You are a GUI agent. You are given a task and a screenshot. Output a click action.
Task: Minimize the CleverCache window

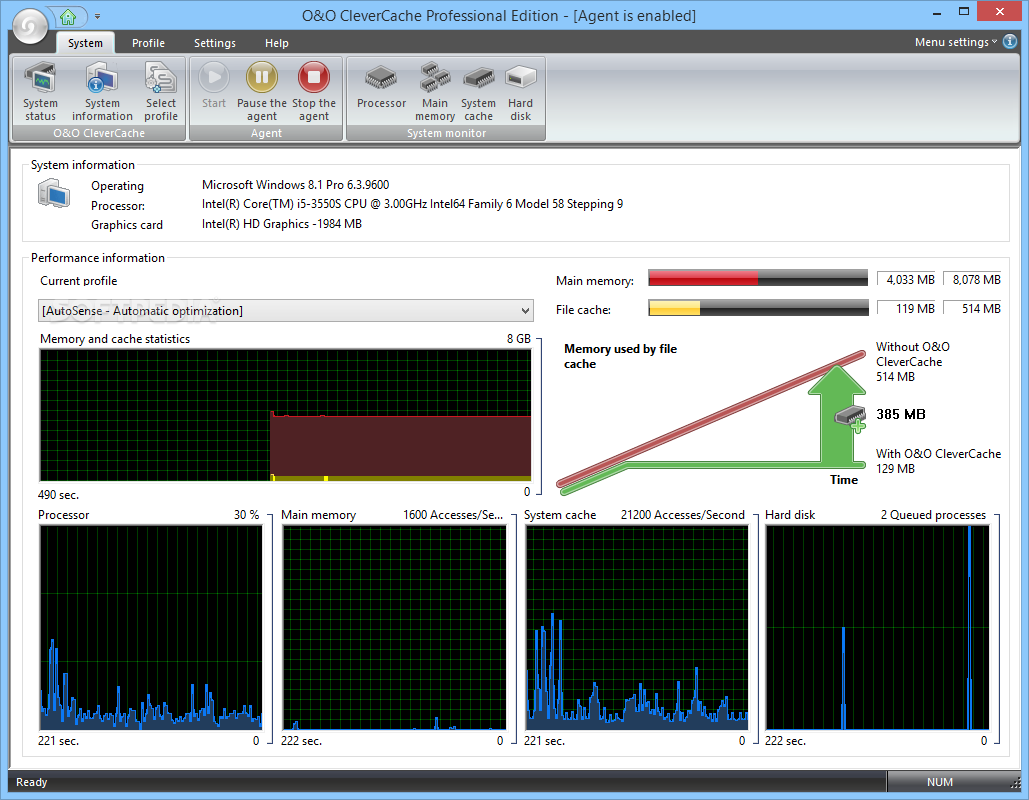(x=936, y=12)
